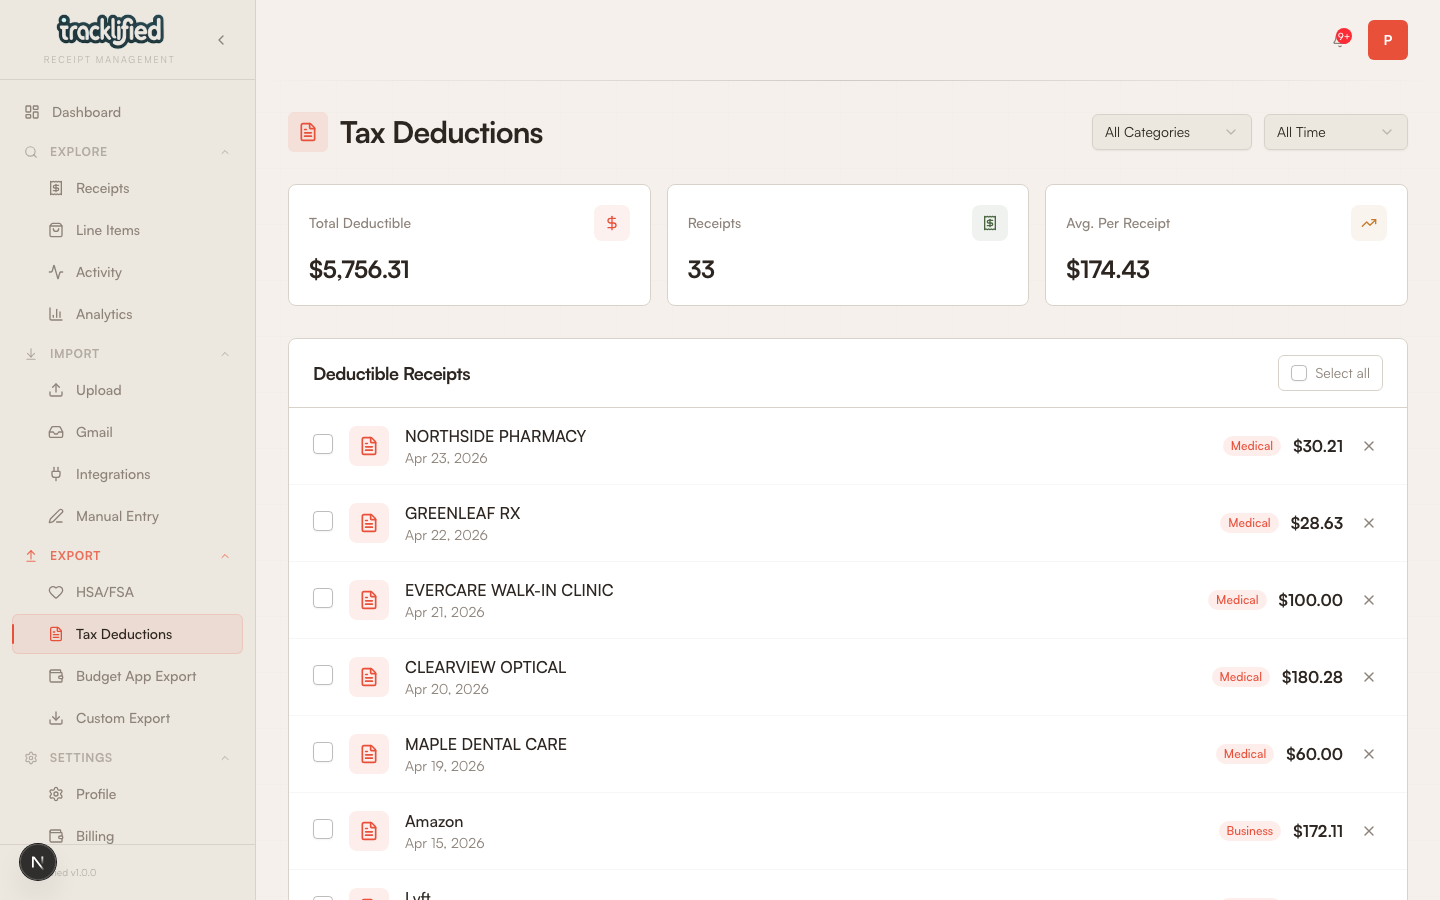Toggle the Select all checkbox

pyautogui.click(x=1299, y=373)
